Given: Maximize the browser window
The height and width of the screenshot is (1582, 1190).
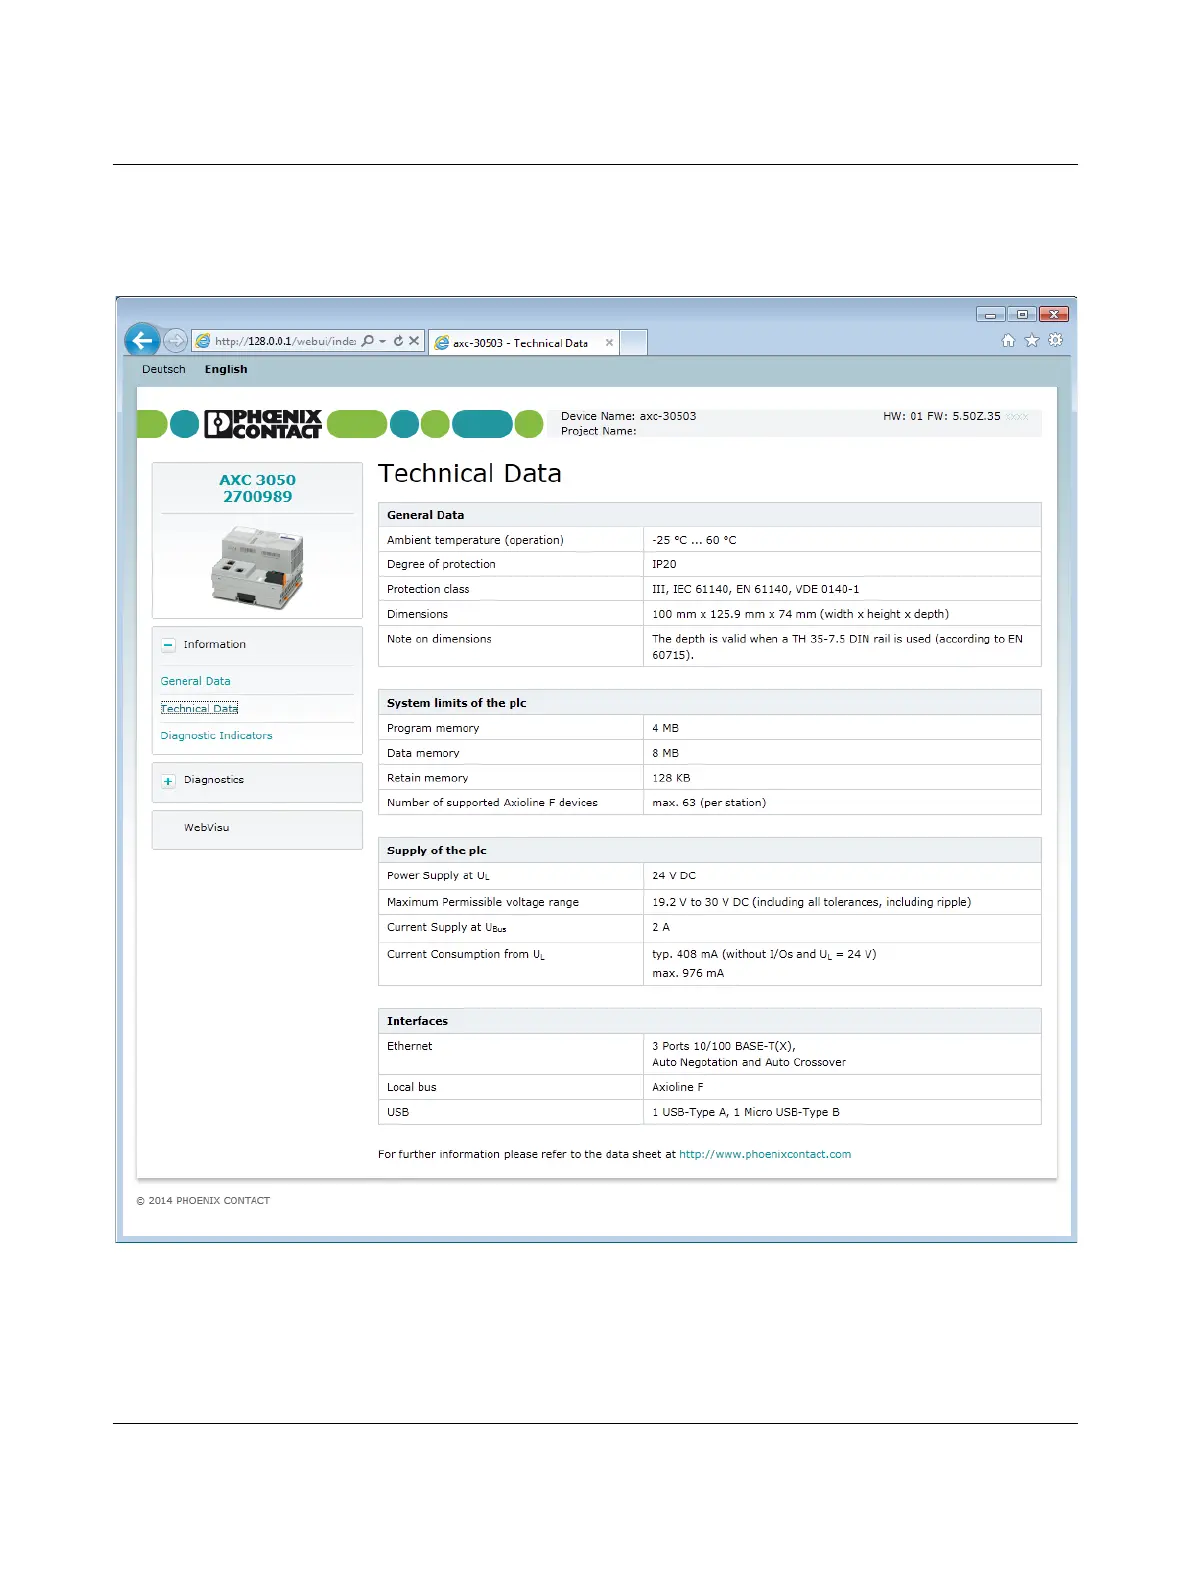Looking at the screenshot, I should coord(1022,314).
